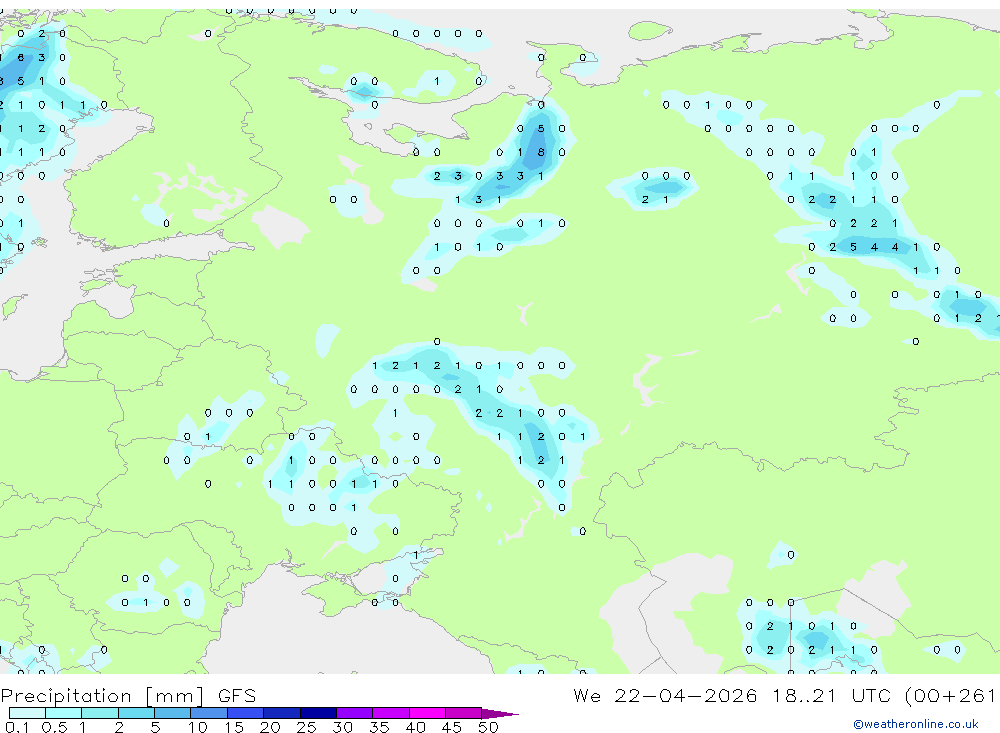Open the weatheronline.co.uk copyright link
Image resolution: width=1000 pixels, height=733 pixels.
(916, 724)
